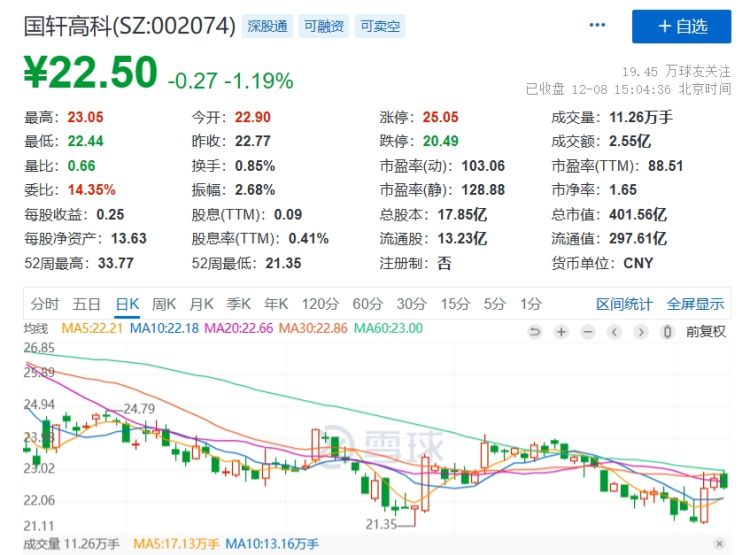Click volume MA5:17.13万手 label
The height and width of the screenshot is (555, 750).
coord(176,544)
